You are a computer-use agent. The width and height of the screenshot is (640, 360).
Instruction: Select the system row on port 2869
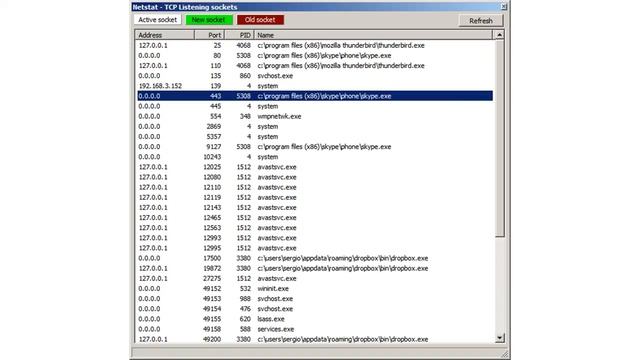click(x=315, y=127)
